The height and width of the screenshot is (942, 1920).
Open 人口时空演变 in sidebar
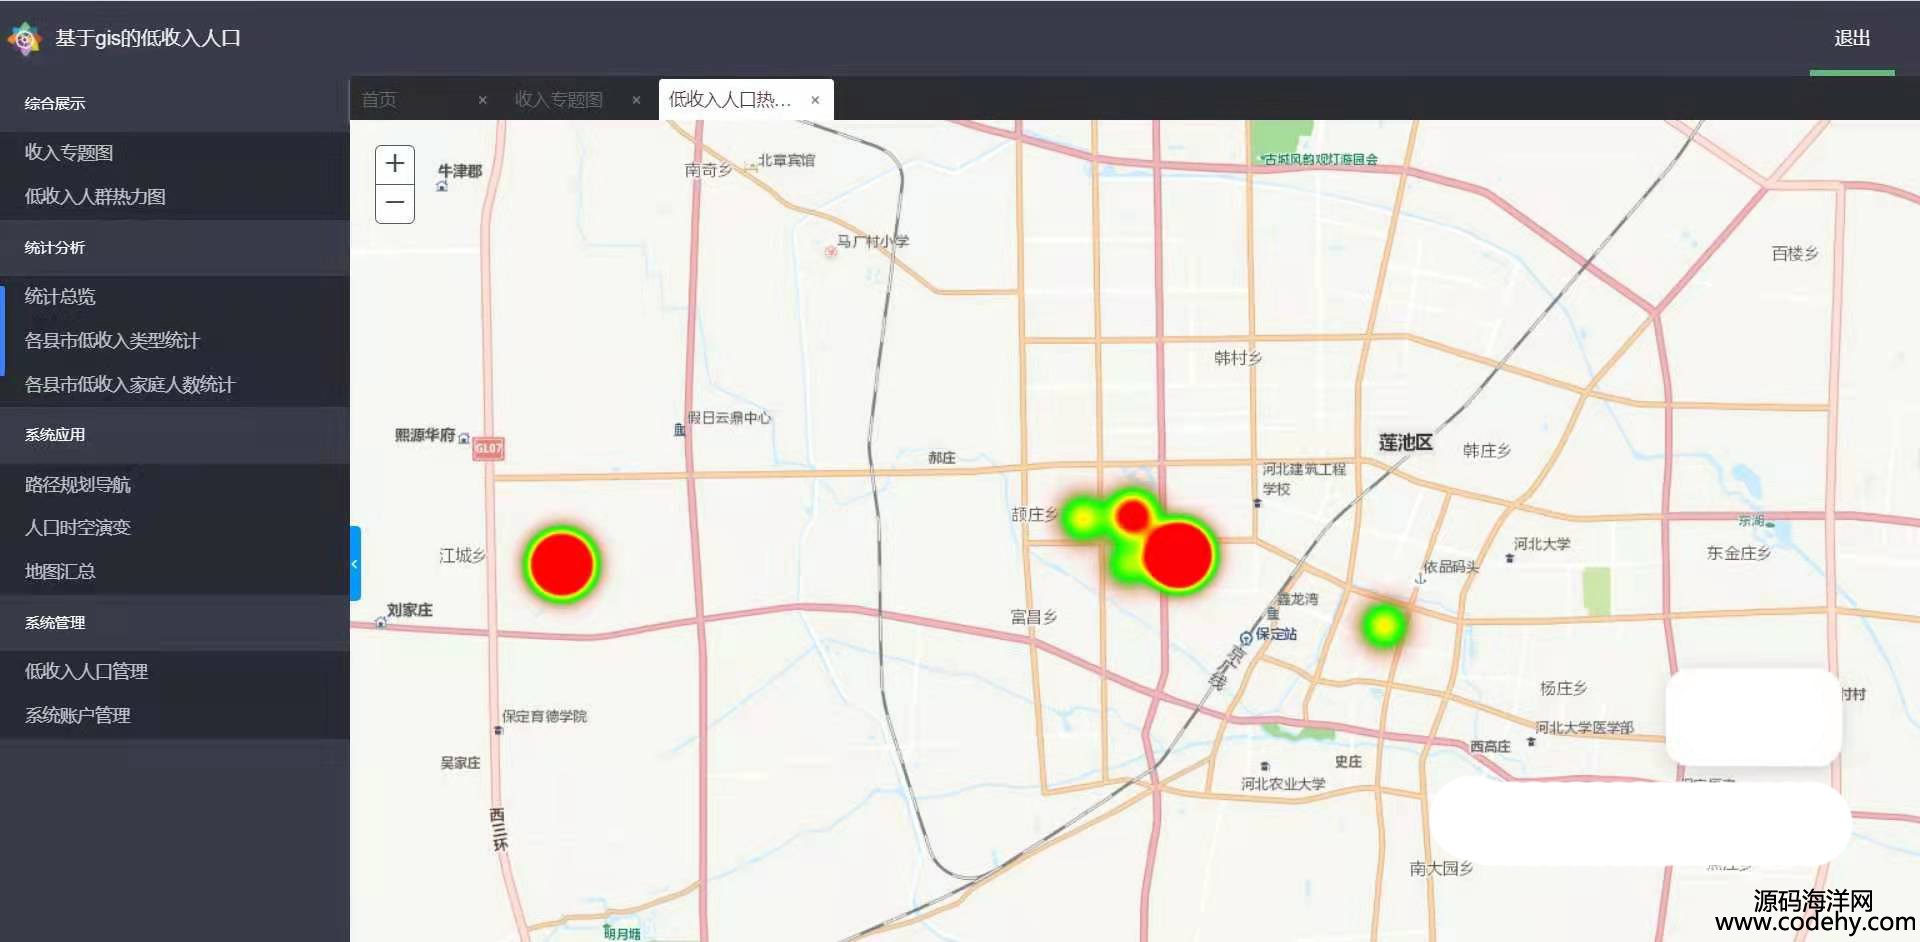click(x=78, y=528)
